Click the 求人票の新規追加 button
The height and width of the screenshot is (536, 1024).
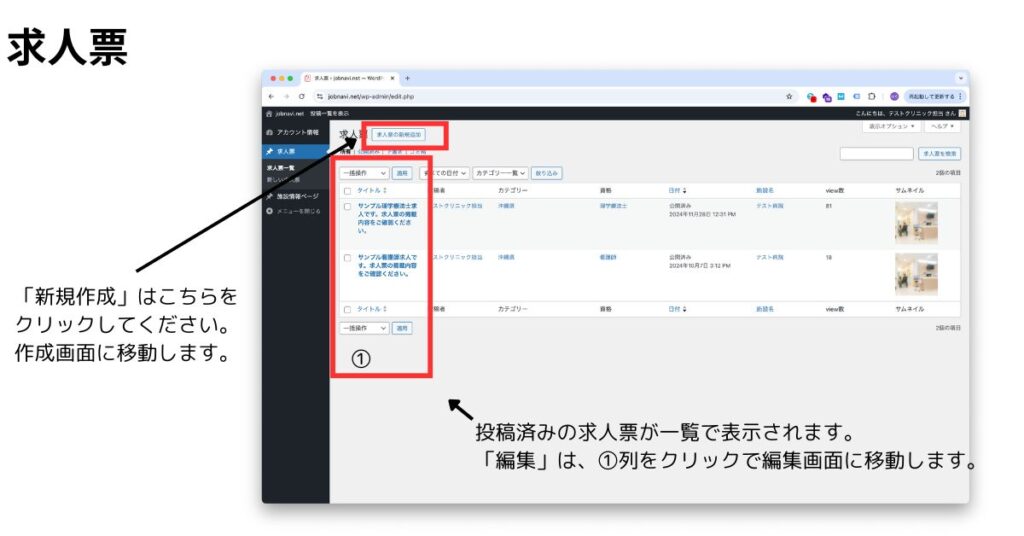tap(399, 133)
